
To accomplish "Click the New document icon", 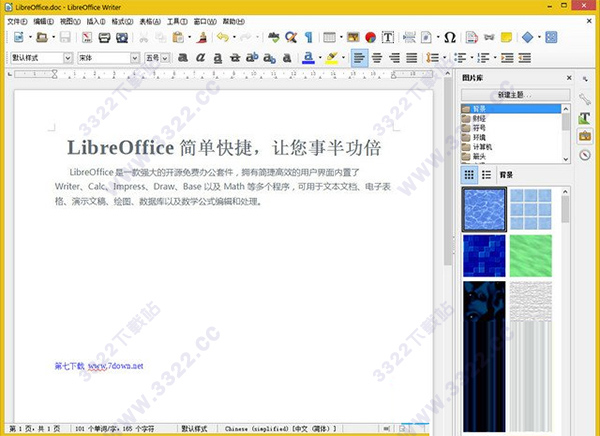I will tap(18, 37).
